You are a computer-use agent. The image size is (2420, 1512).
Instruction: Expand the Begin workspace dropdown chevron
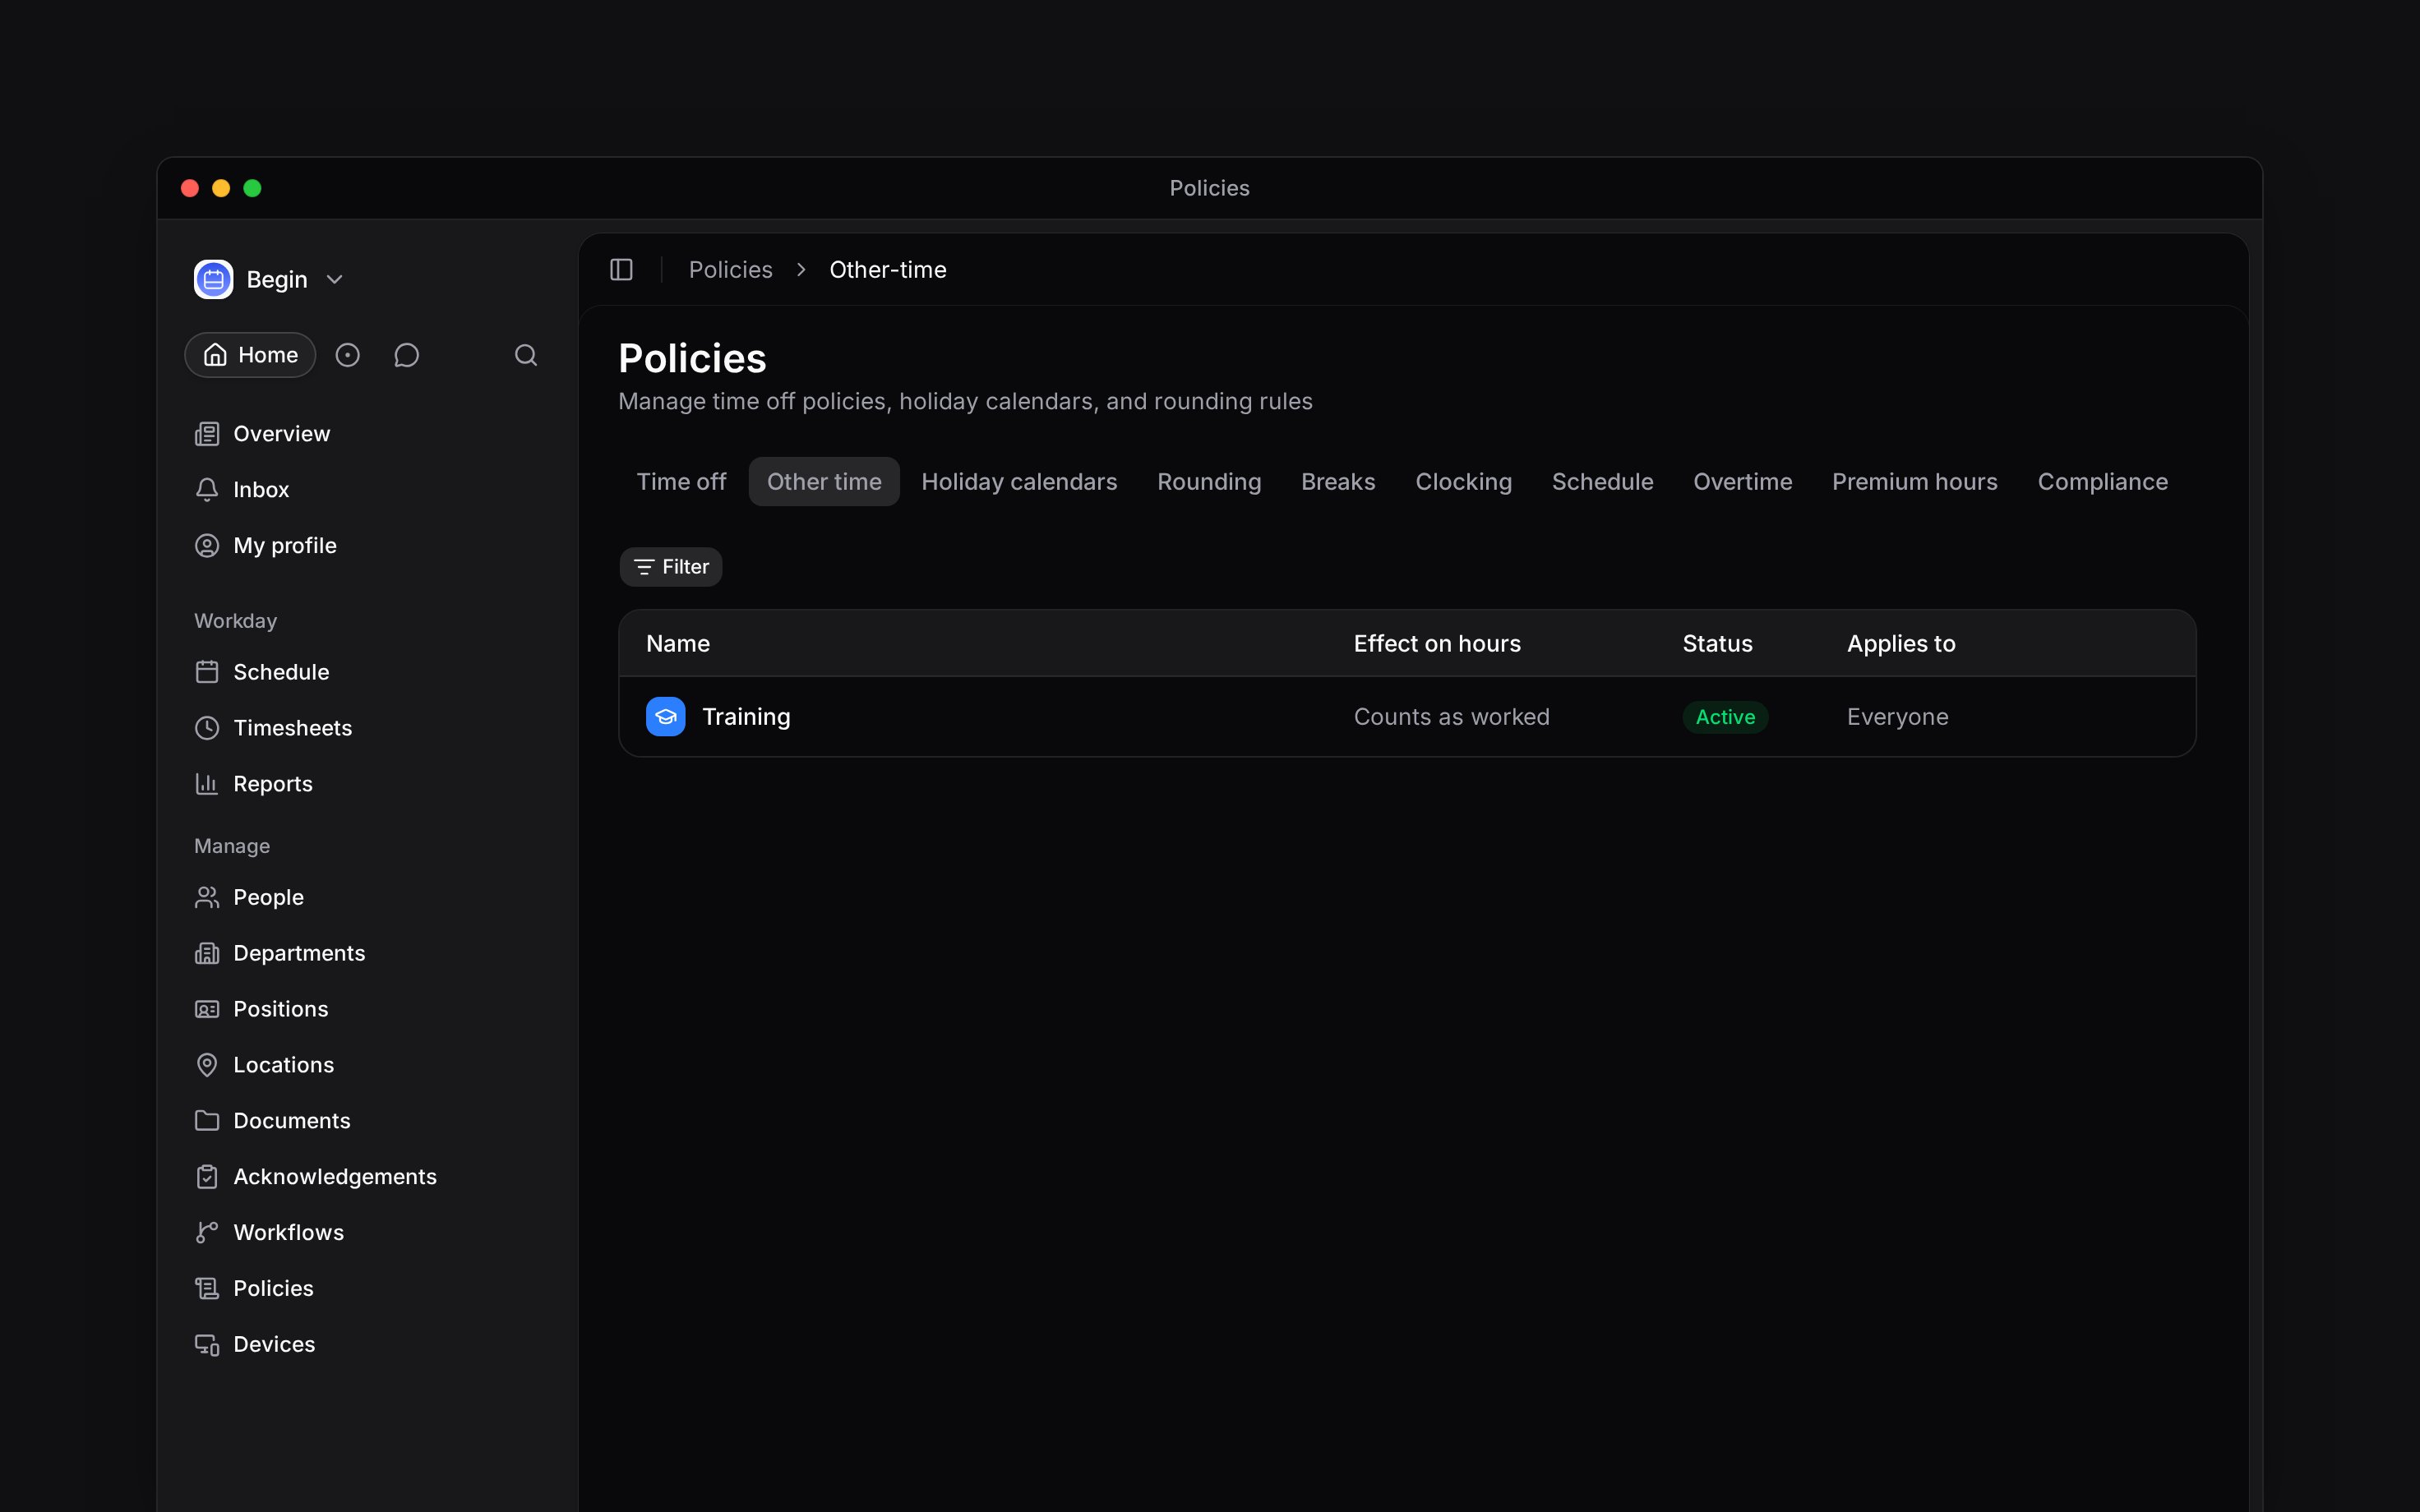coord(335,280)
